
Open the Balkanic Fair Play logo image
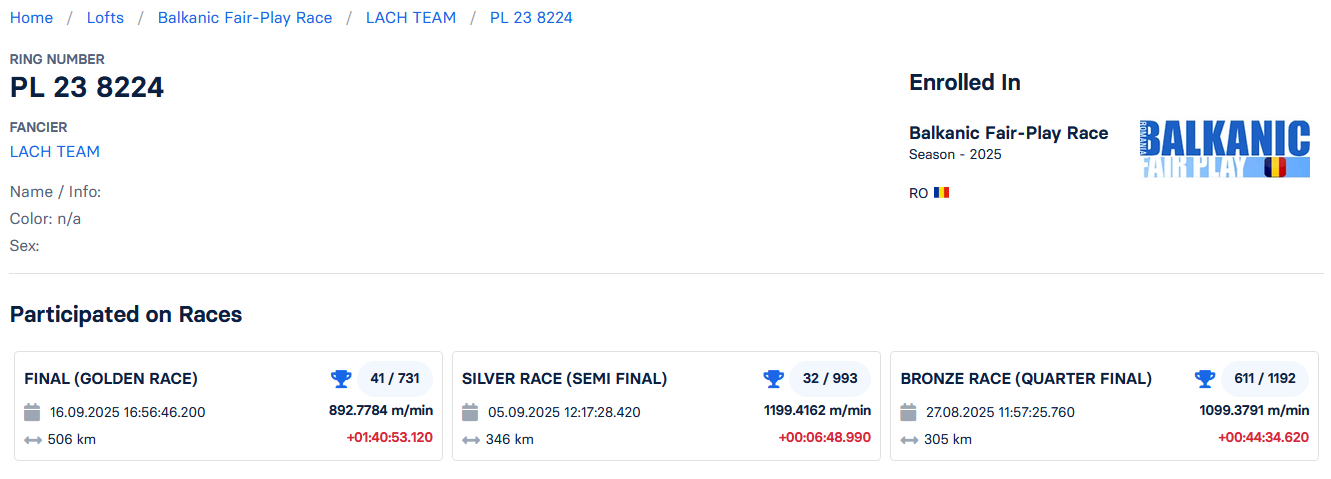(1225, 149)
